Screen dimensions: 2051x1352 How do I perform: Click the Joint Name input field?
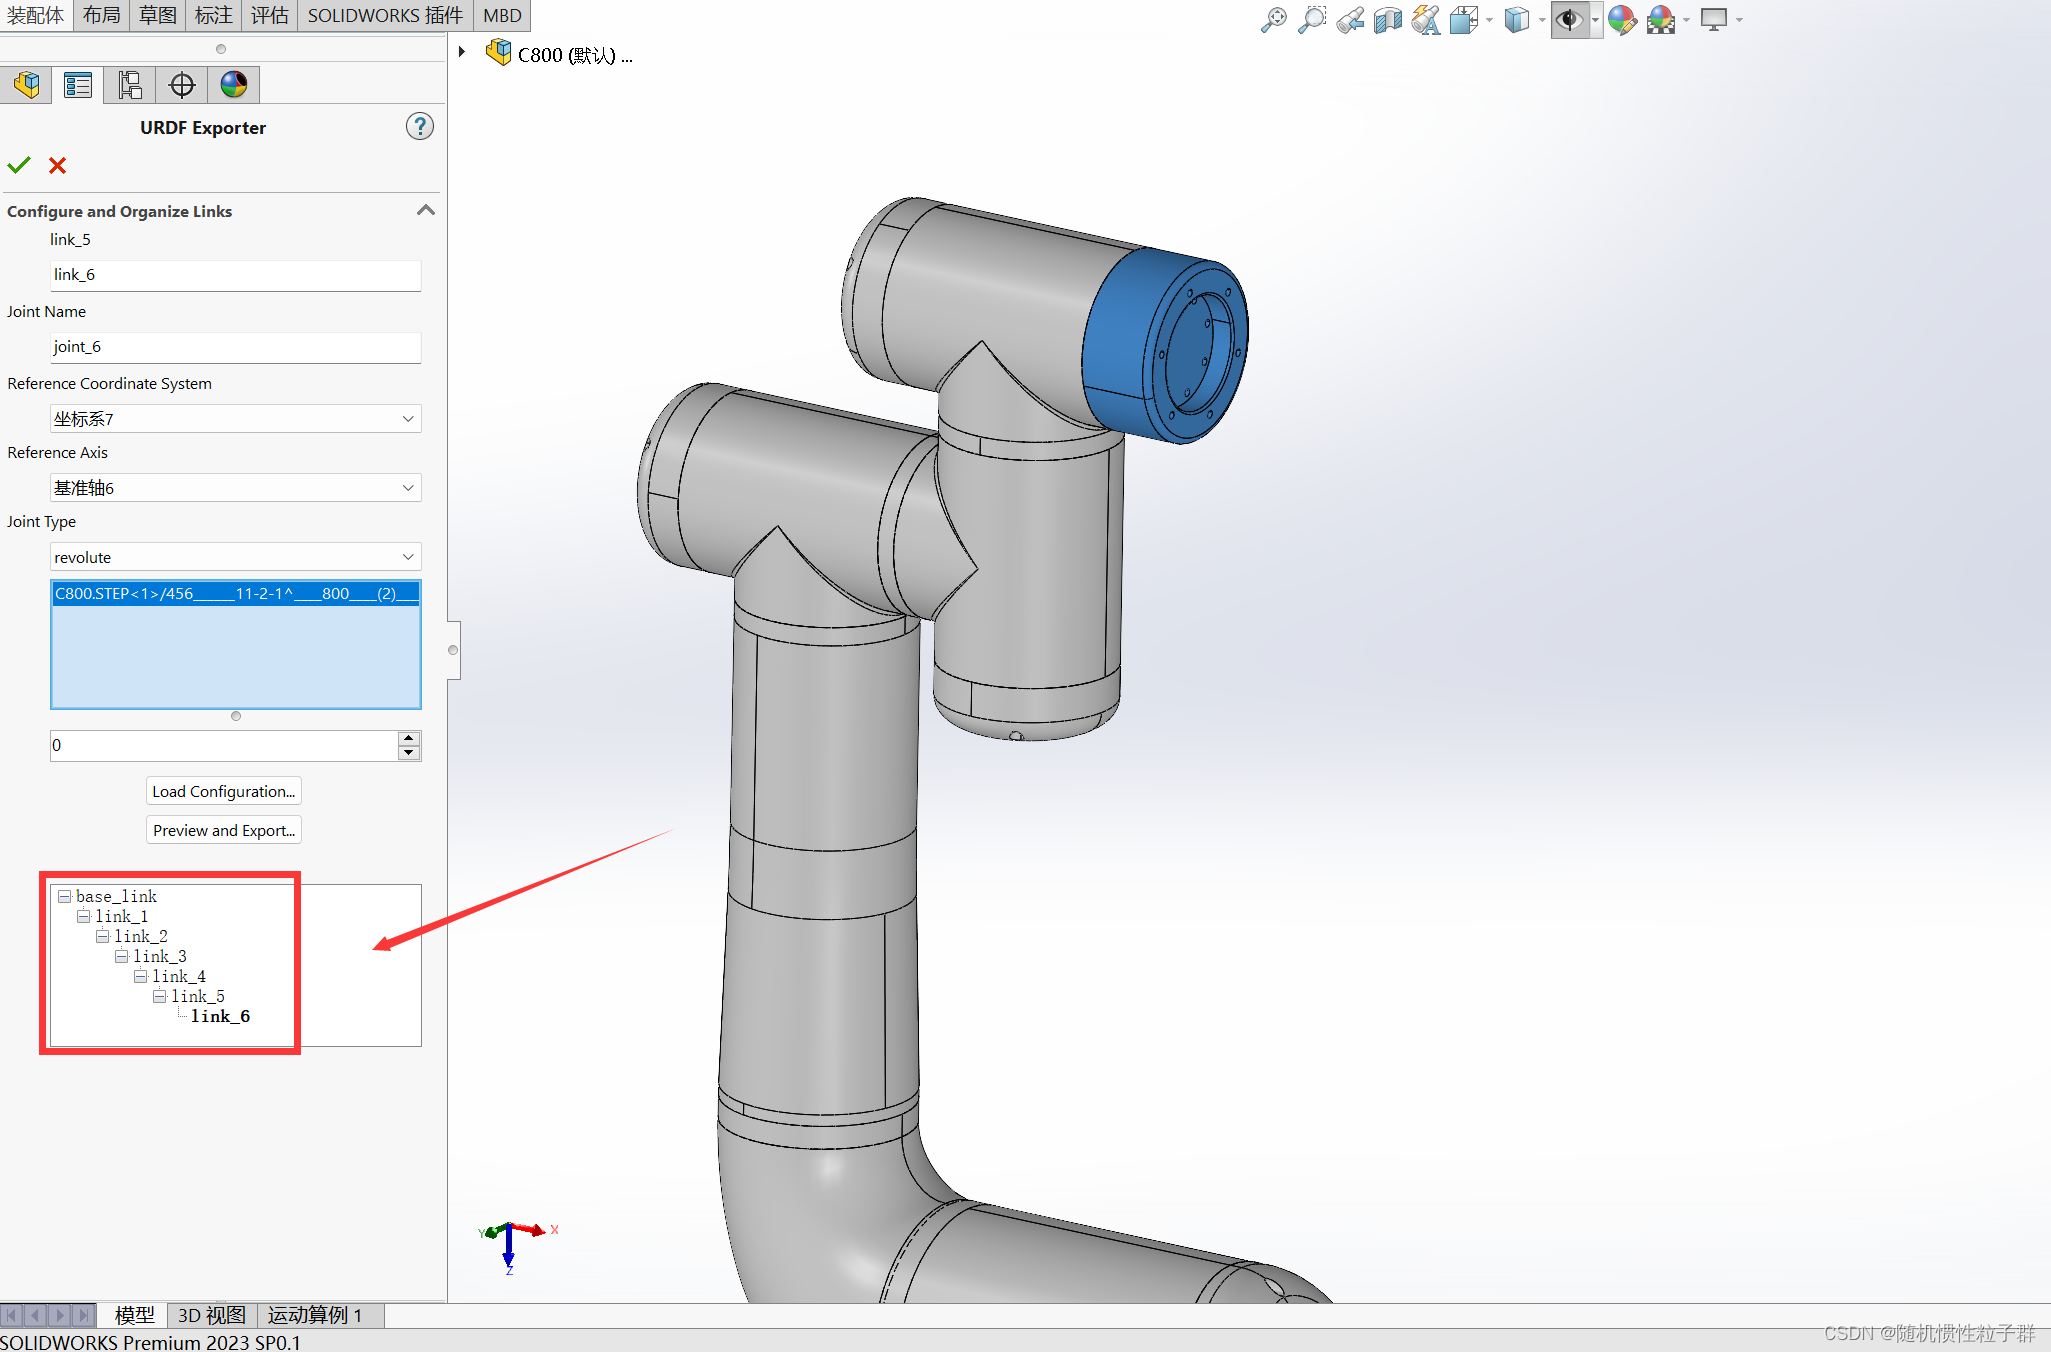(x=235, y=347)
